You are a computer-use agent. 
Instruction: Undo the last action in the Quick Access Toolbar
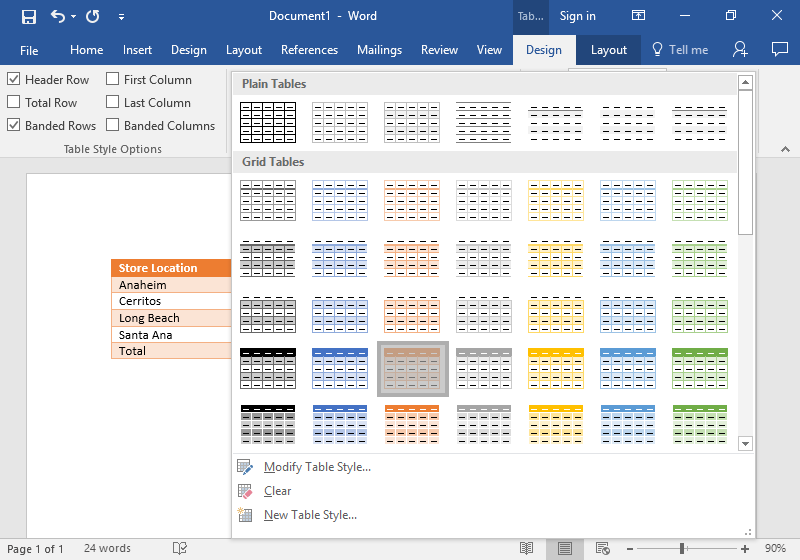[58, 16]
